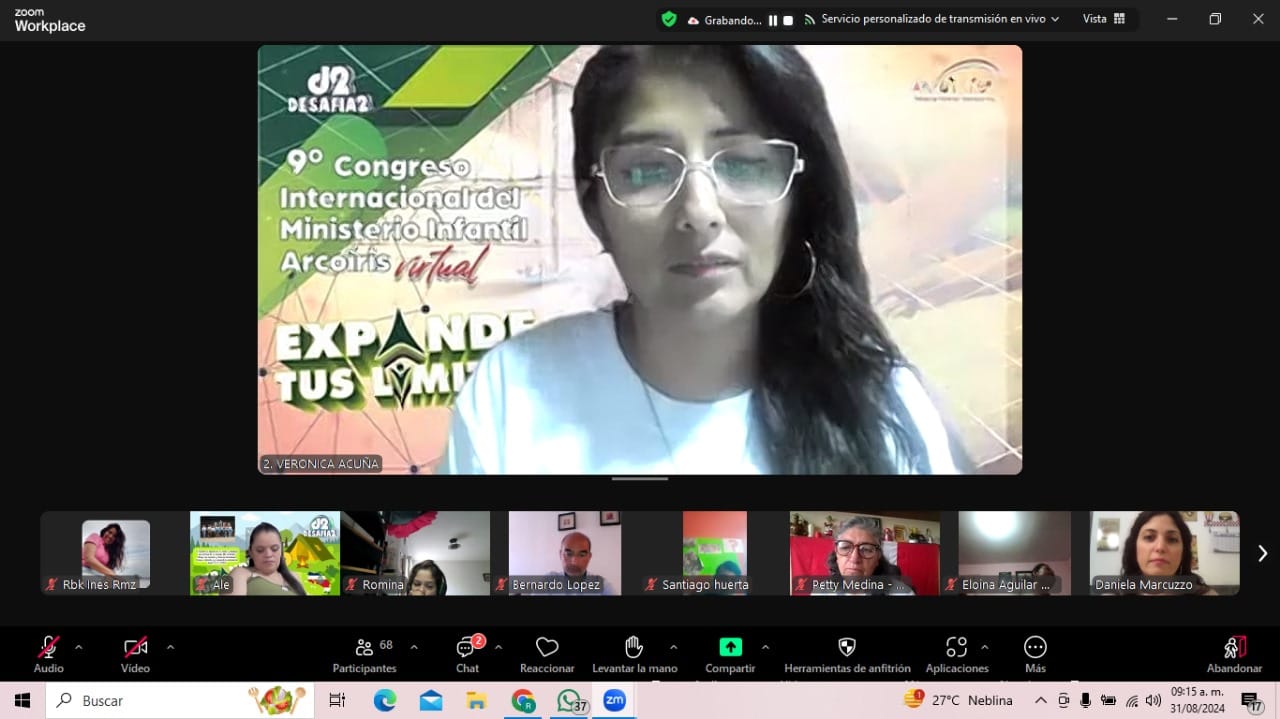Viewport: 1280px width, 719px height.
Task: Select Bernardo Lopez participant thumbnail
Action: (565, 553)
